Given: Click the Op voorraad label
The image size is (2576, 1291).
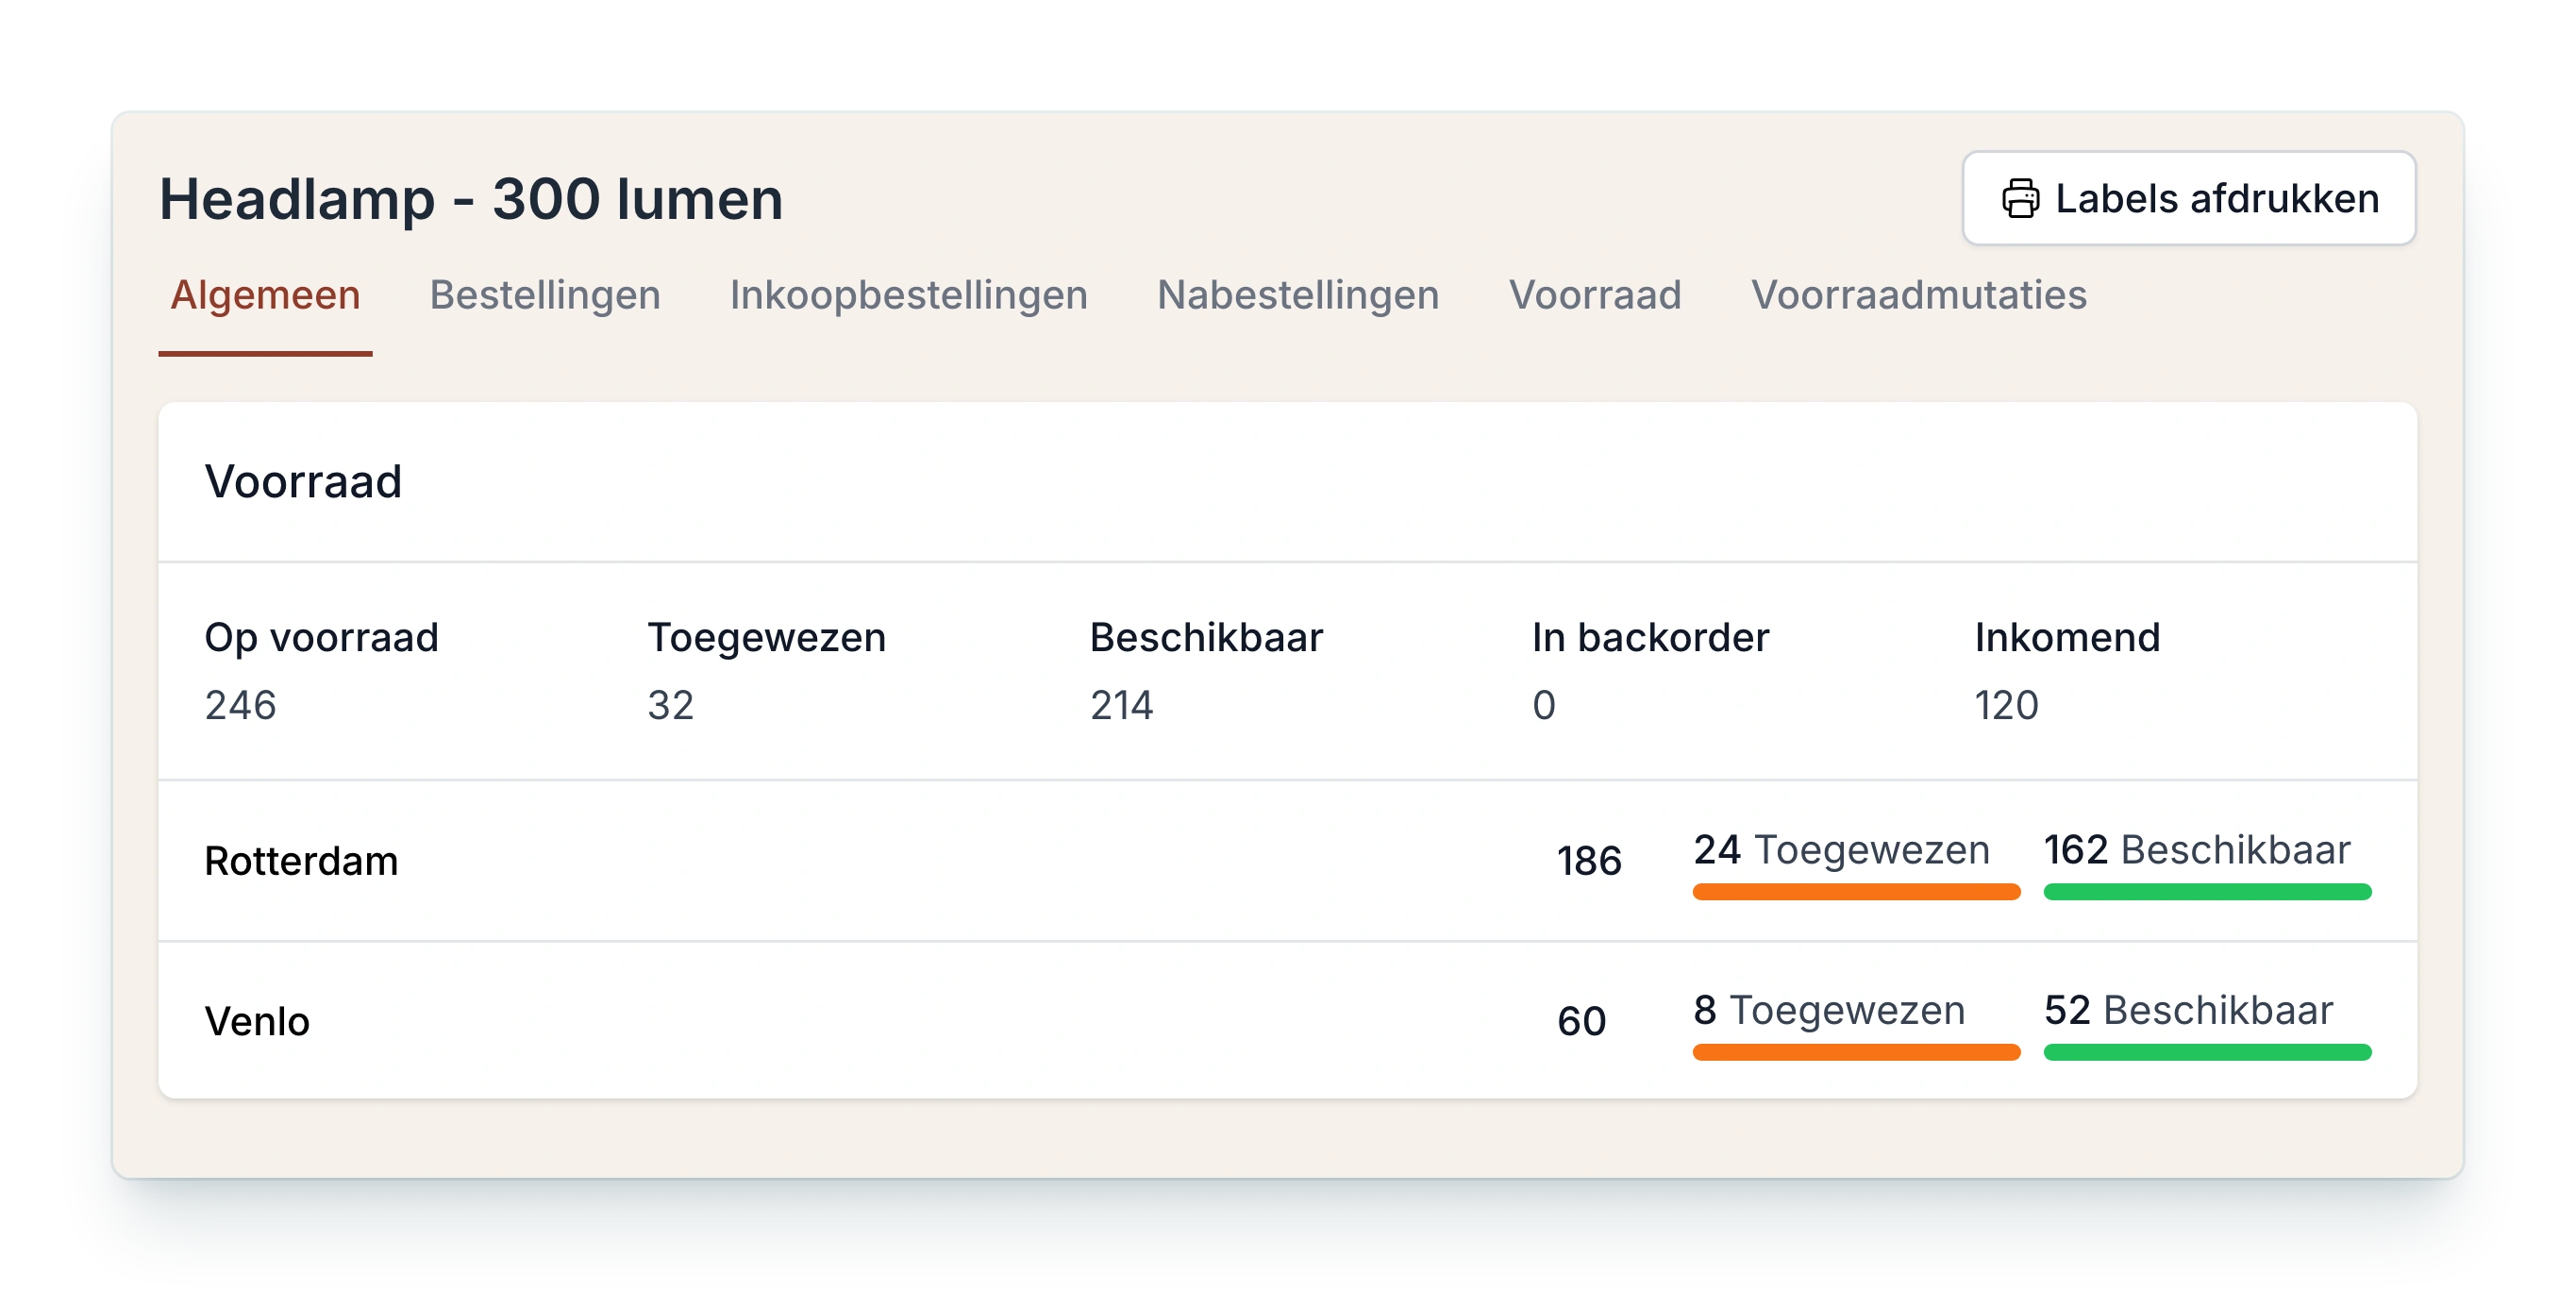Looking at the screenshot, I should 321,637.
